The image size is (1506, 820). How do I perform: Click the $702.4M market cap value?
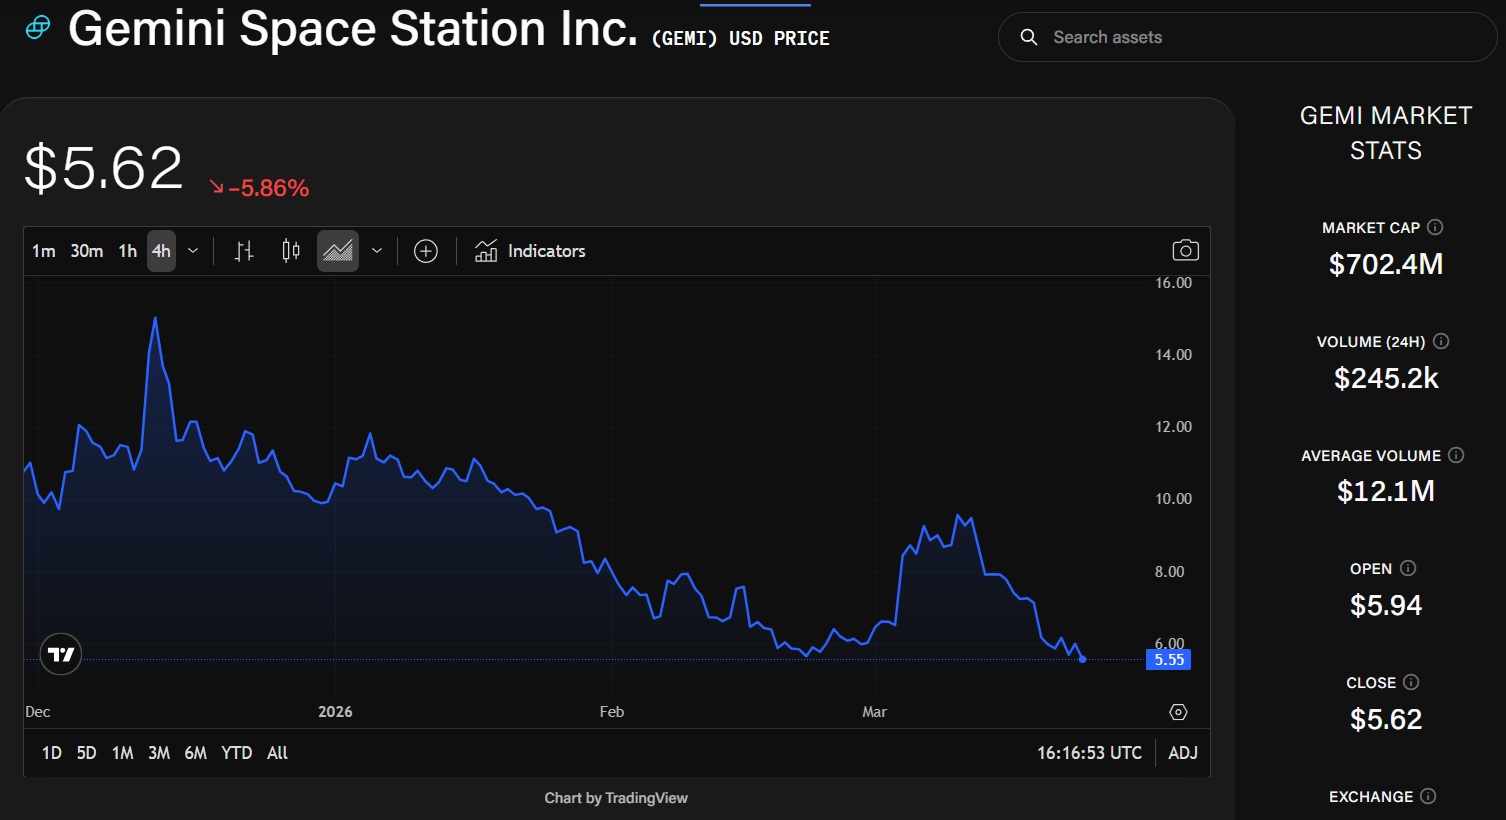tap(1386, 264)
